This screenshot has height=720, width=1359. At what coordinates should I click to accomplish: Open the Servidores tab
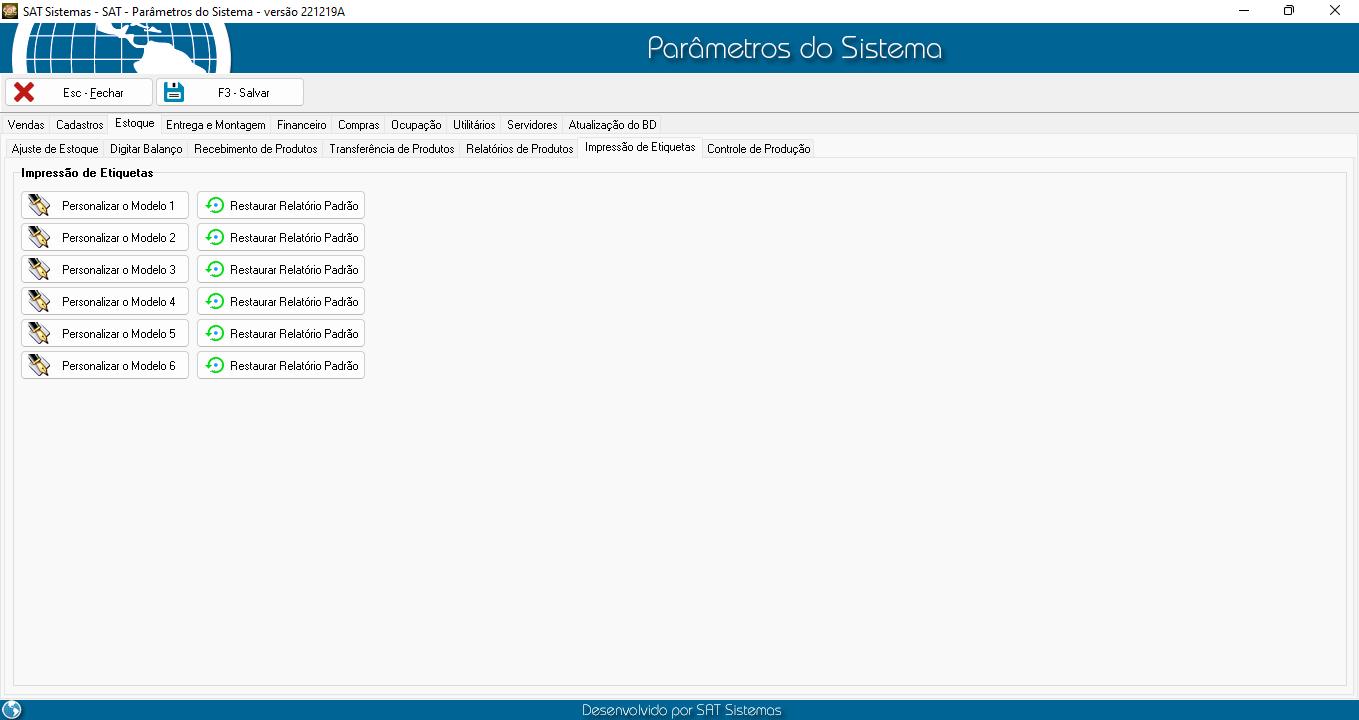pos(531,125)
